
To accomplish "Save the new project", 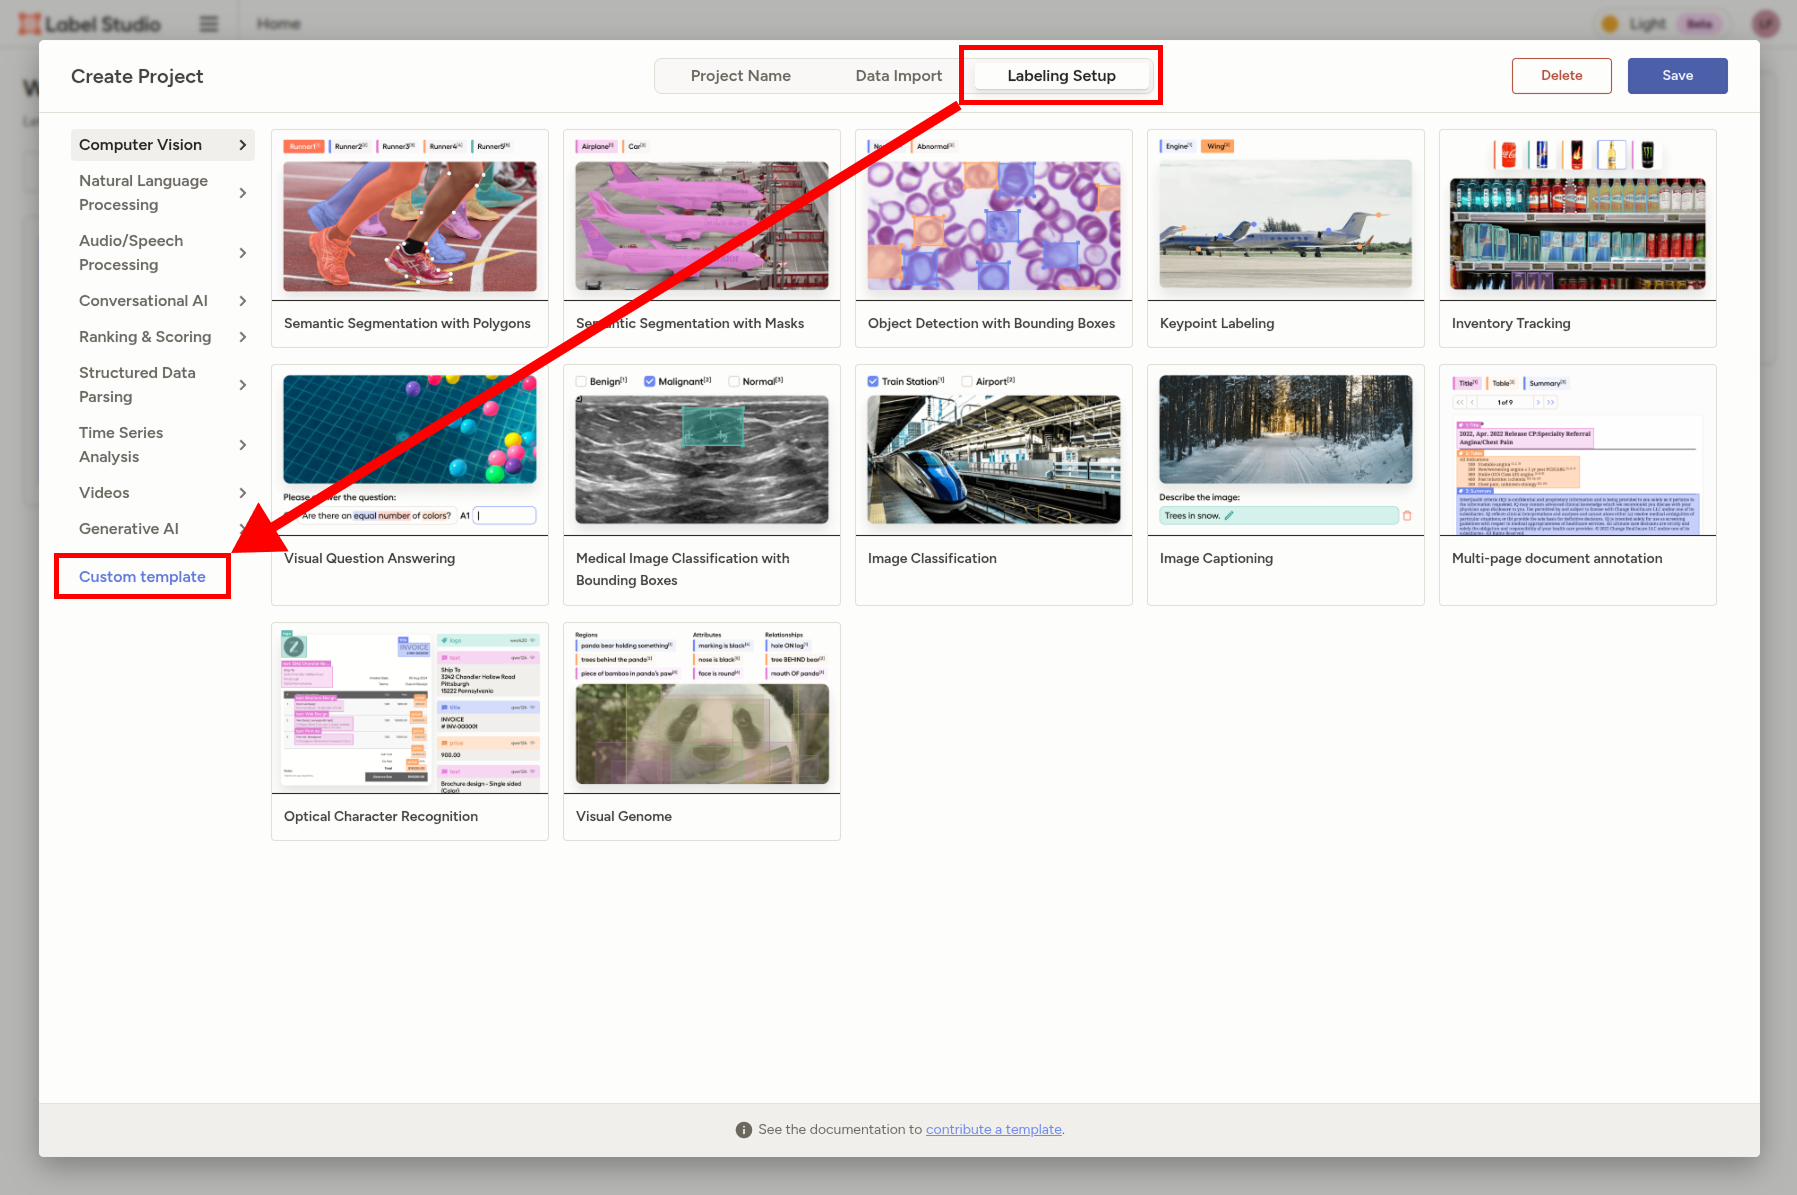I will click(x=1677, y=75).
